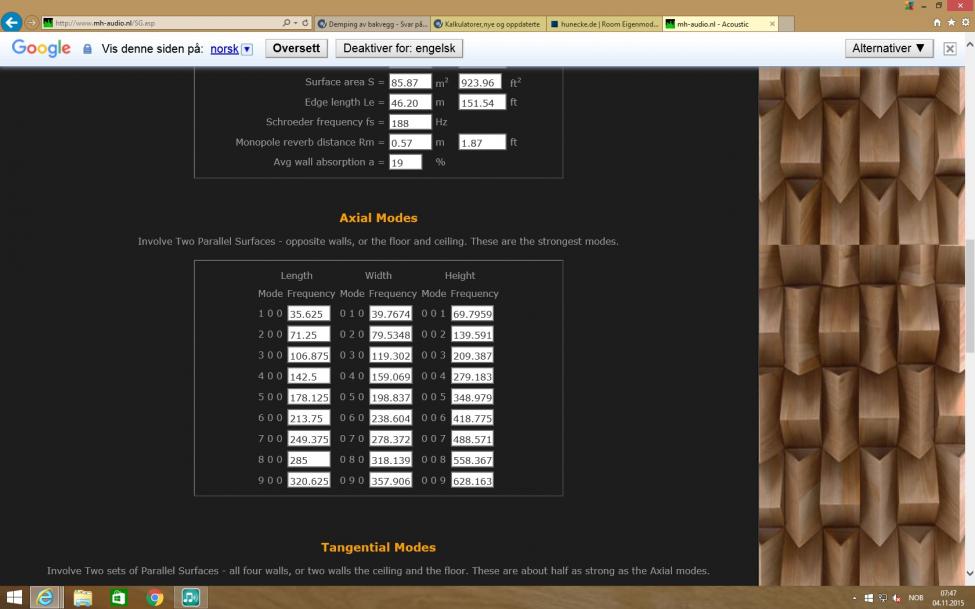Close the Google translate bar

click(x=950, y=49)
